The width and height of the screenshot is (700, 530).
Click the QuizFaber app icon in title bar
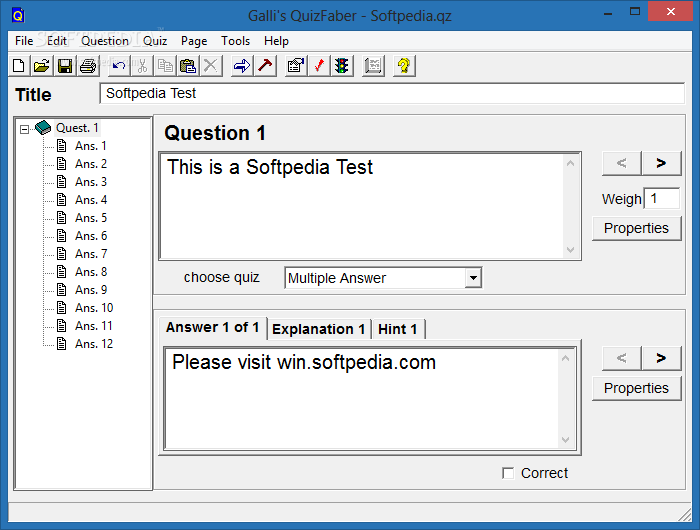click(18, 16)
